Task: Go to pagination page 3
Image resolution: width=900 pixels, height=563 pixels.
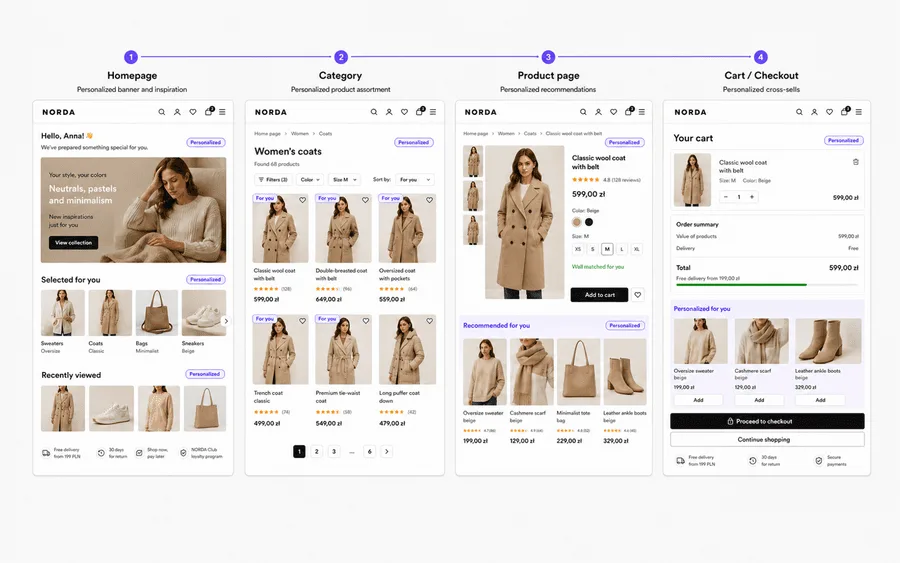Action: [334, 452]
